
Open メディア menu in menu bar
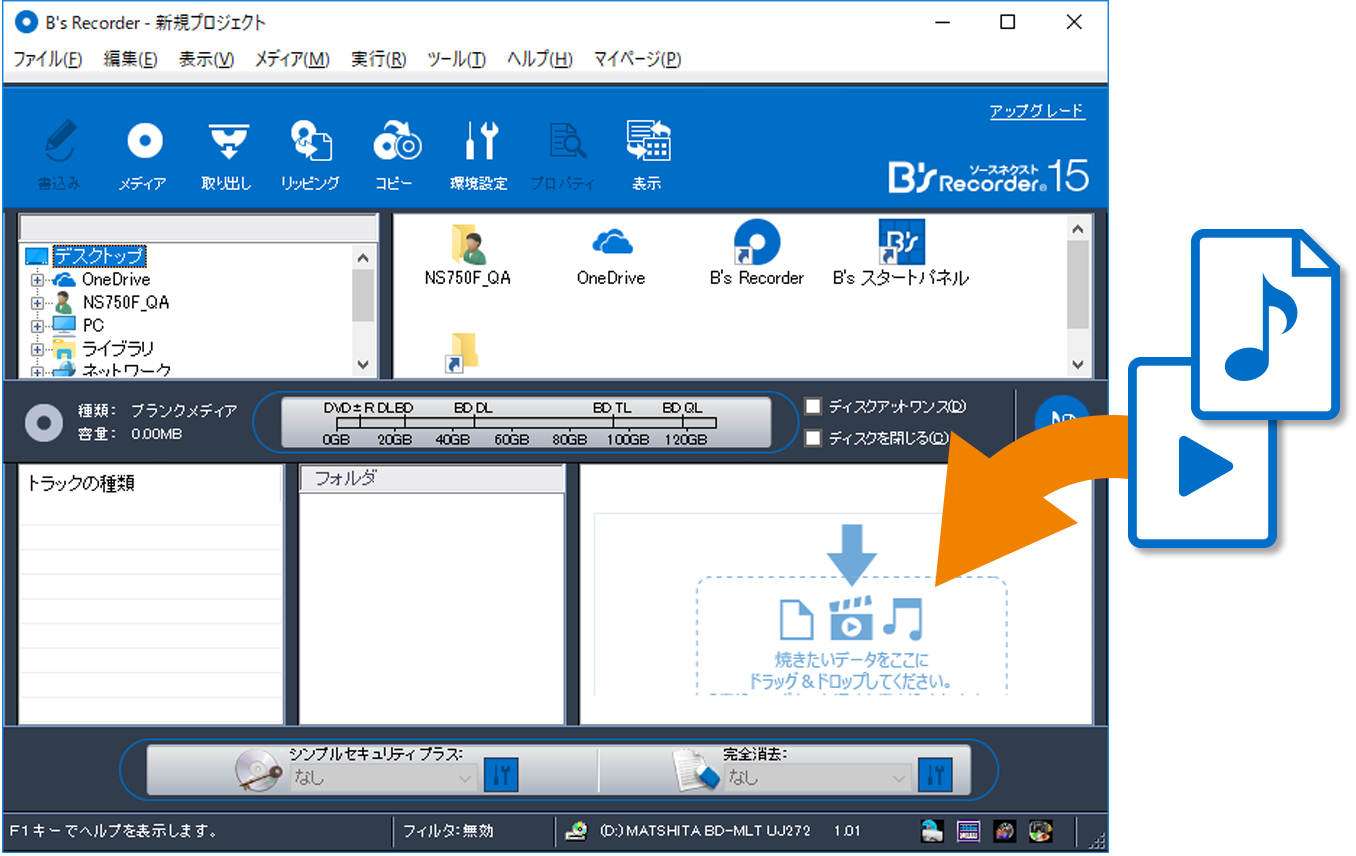tap(292, 59)
